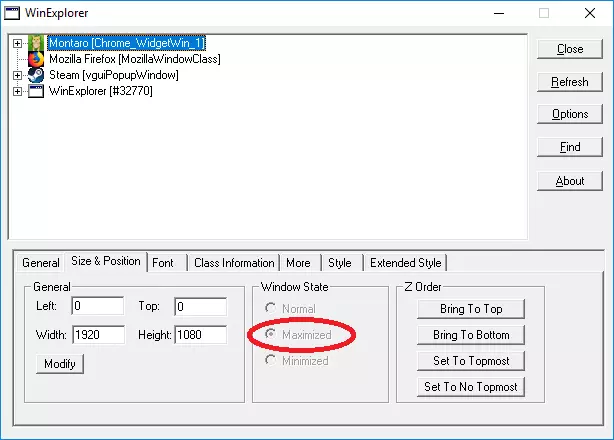Minimize the WinExplorer window
This screenshot has width=614, height=440.
[x=499, y=13]
